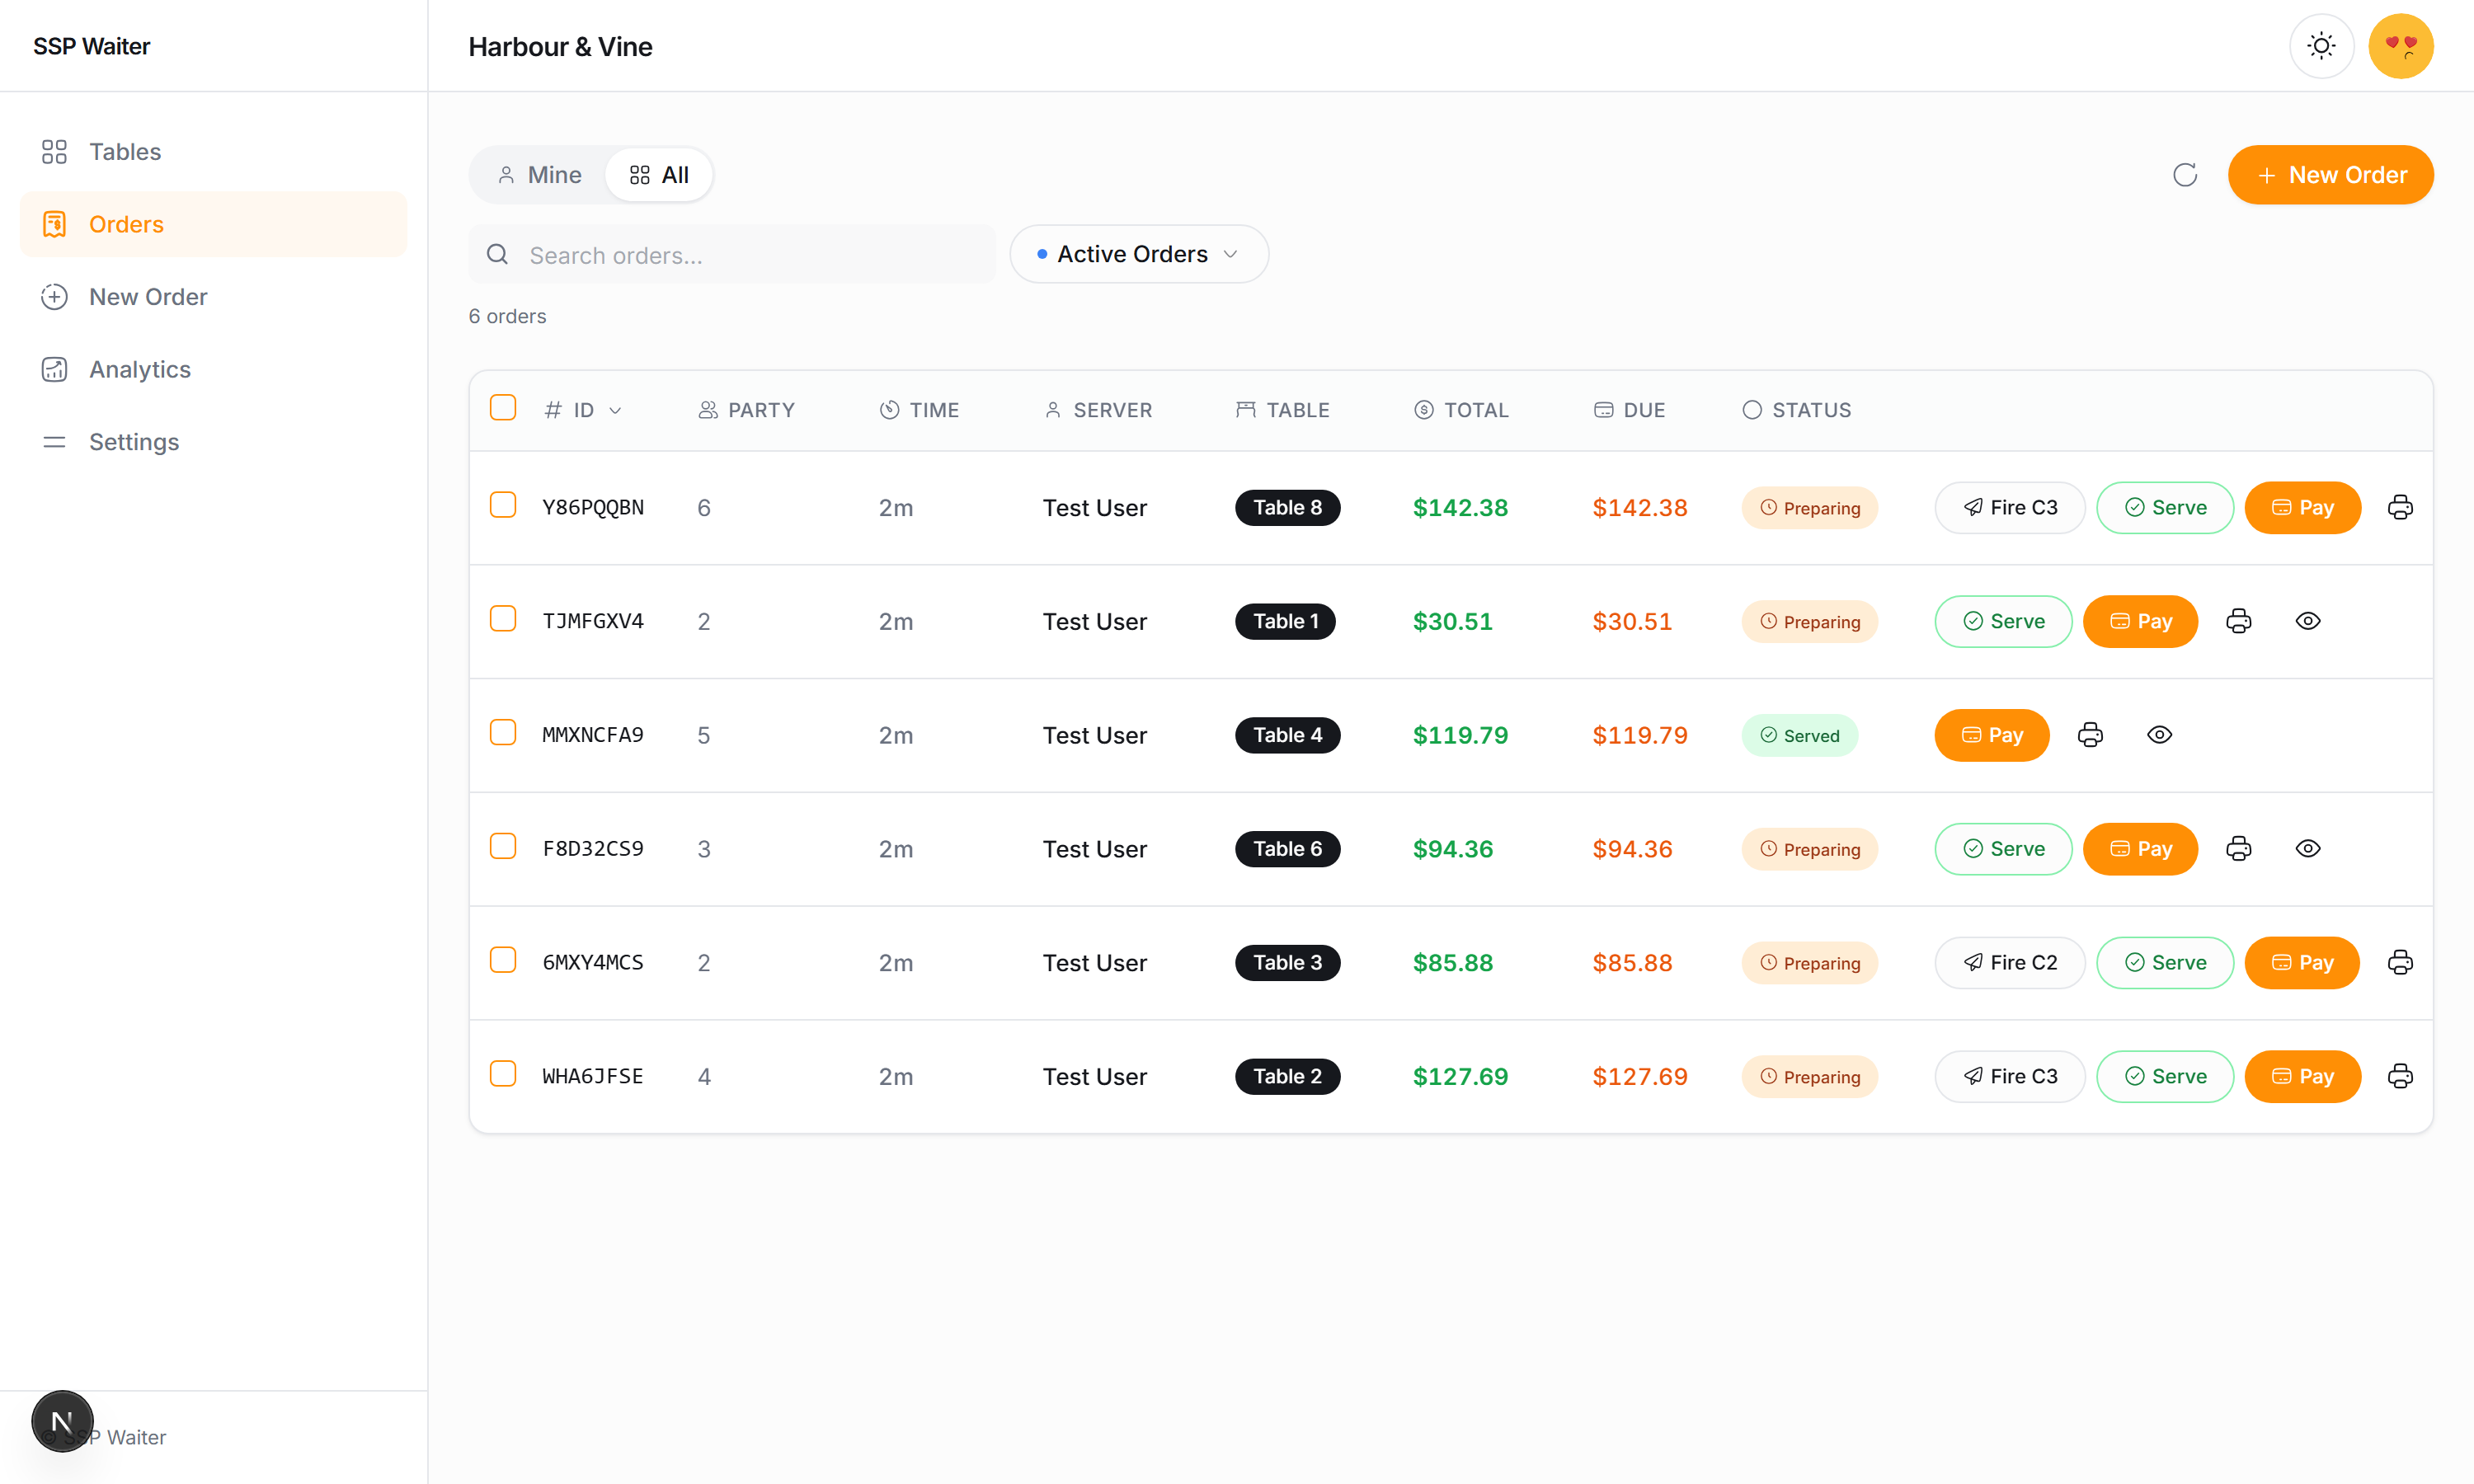The height and width of the screenshot is (1484, 2474).
Task: Fire C3 for order Y86PQQBN
Action: pyautogui.click(x=2009, y=508)
